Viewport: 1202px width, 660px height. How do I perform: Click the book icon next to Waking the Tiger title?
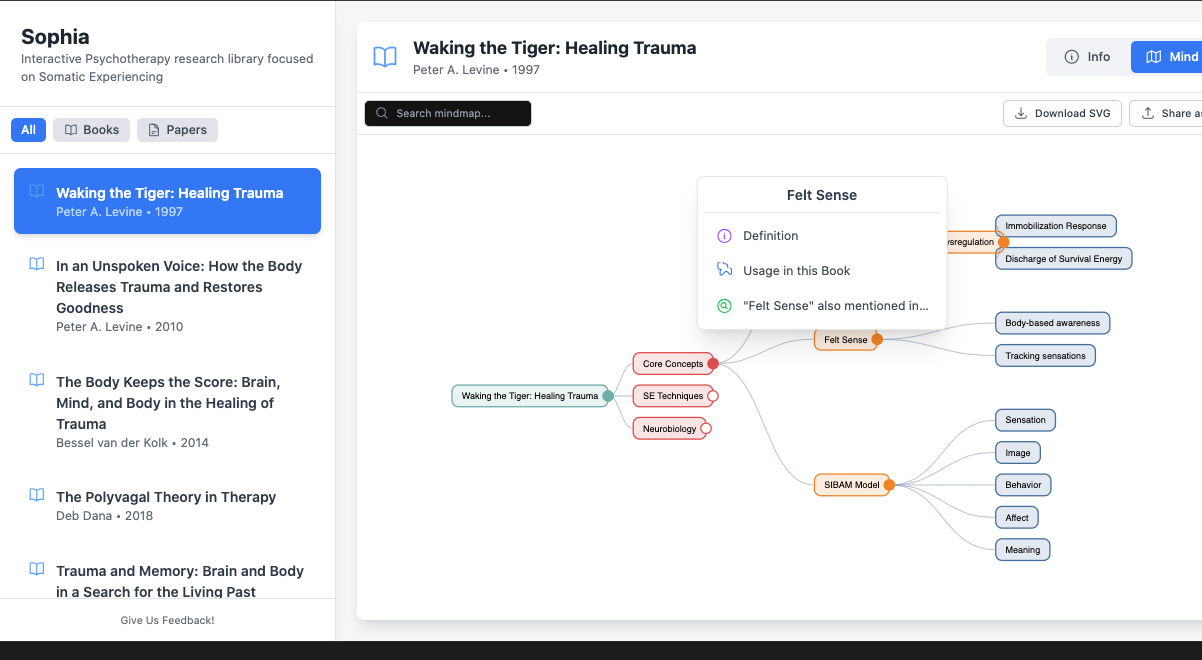385,57
